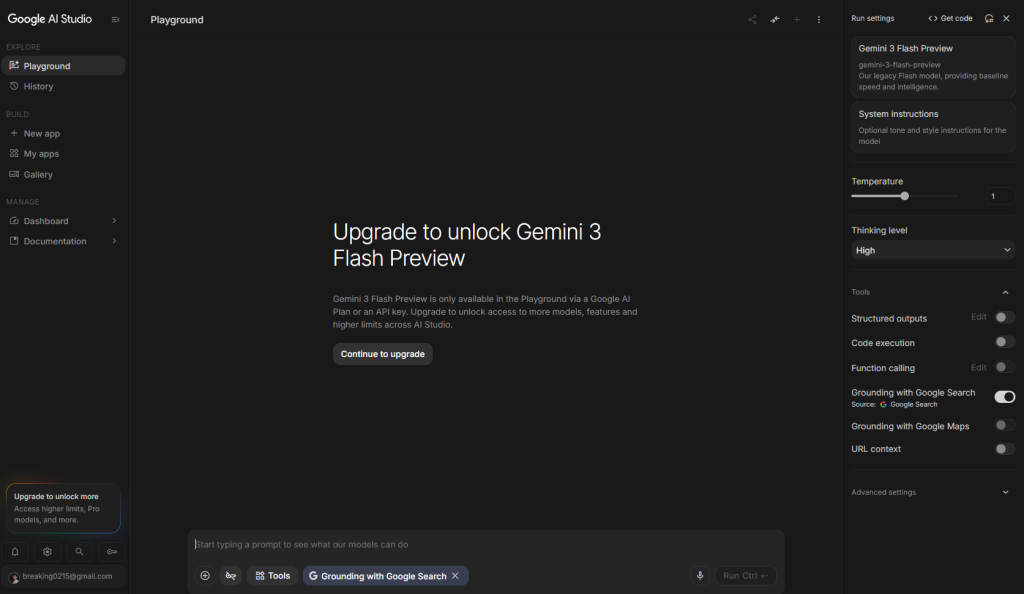Open the three-dot more options menu
The image size is (1024, 594).
(819, 20)
